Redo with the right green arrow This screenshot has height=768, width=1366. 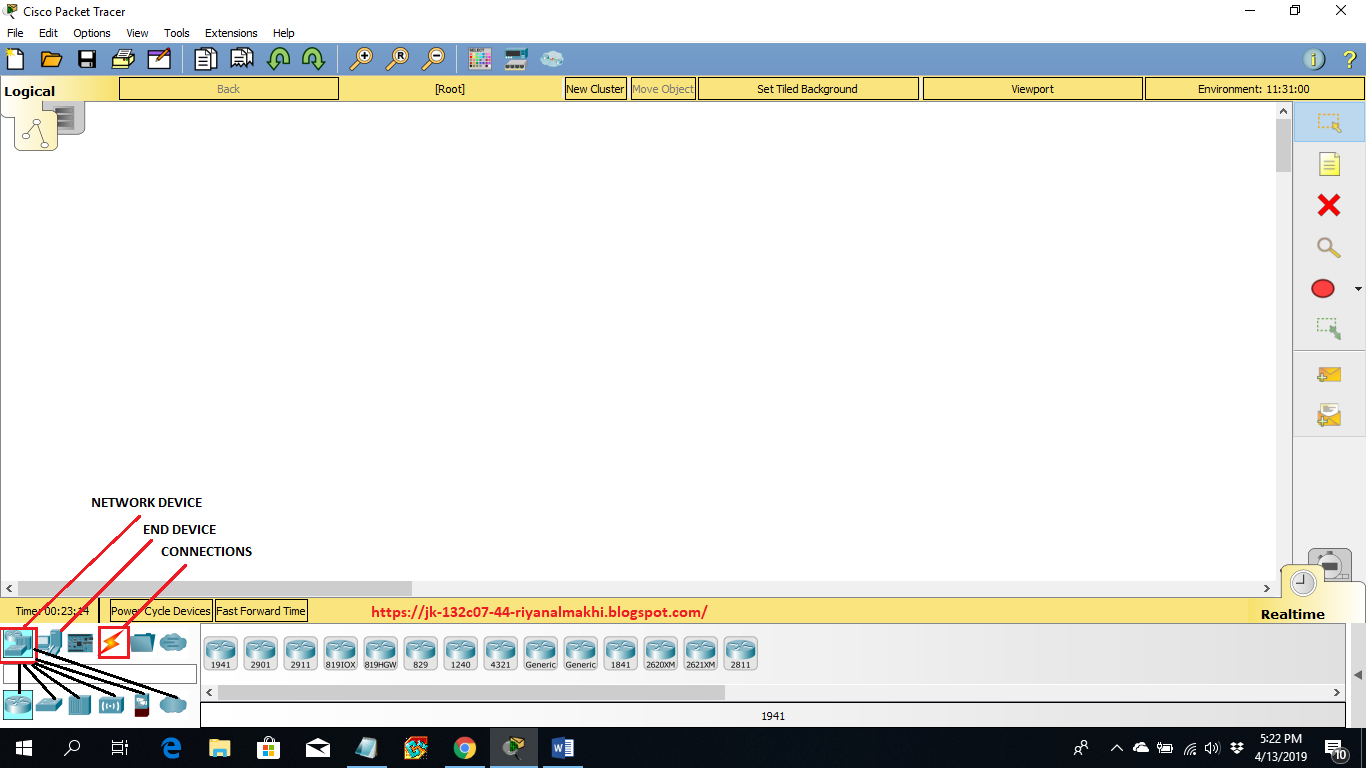click(313, 58)
